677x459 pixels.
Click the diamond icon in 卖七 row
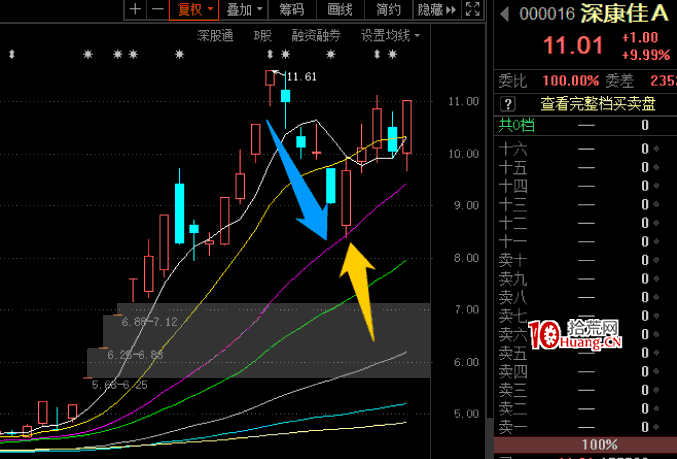(656, 316)
